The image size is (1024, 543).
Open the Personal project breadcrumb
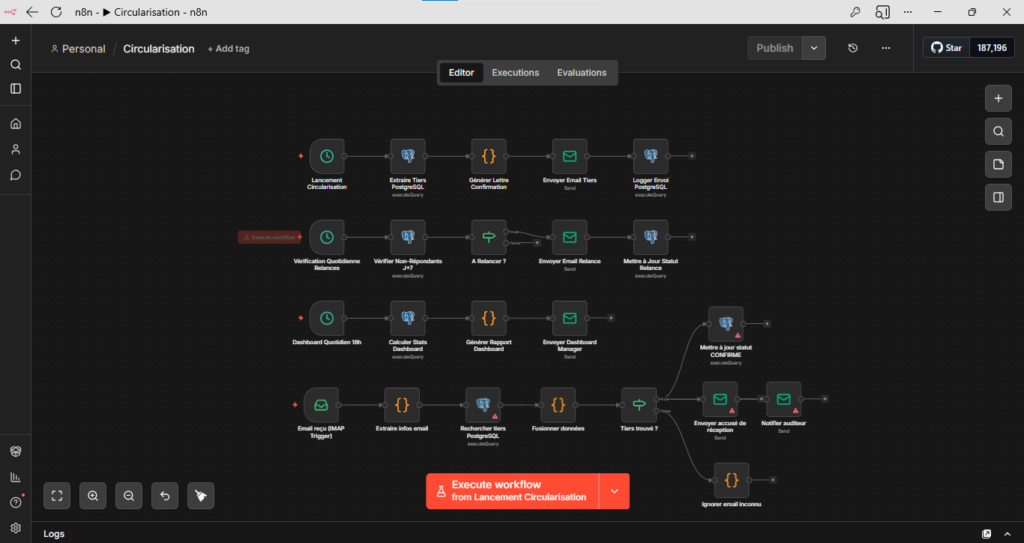[x=78, y=49]
